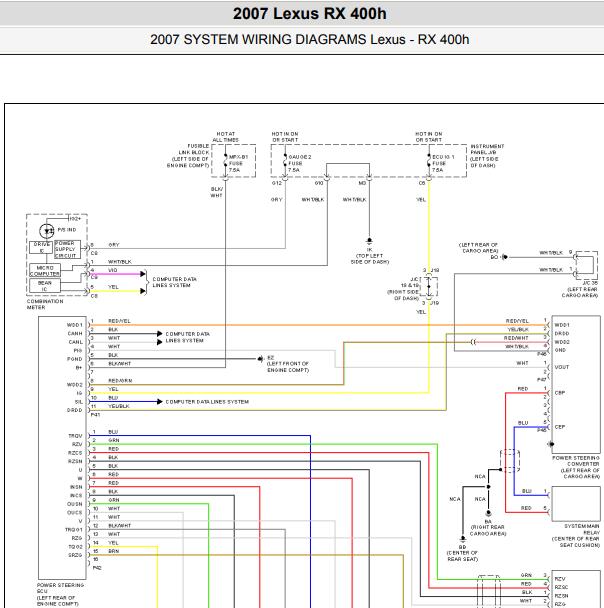
Task: Click the 'COMBINATION METER' label
Action: (45, 304)
